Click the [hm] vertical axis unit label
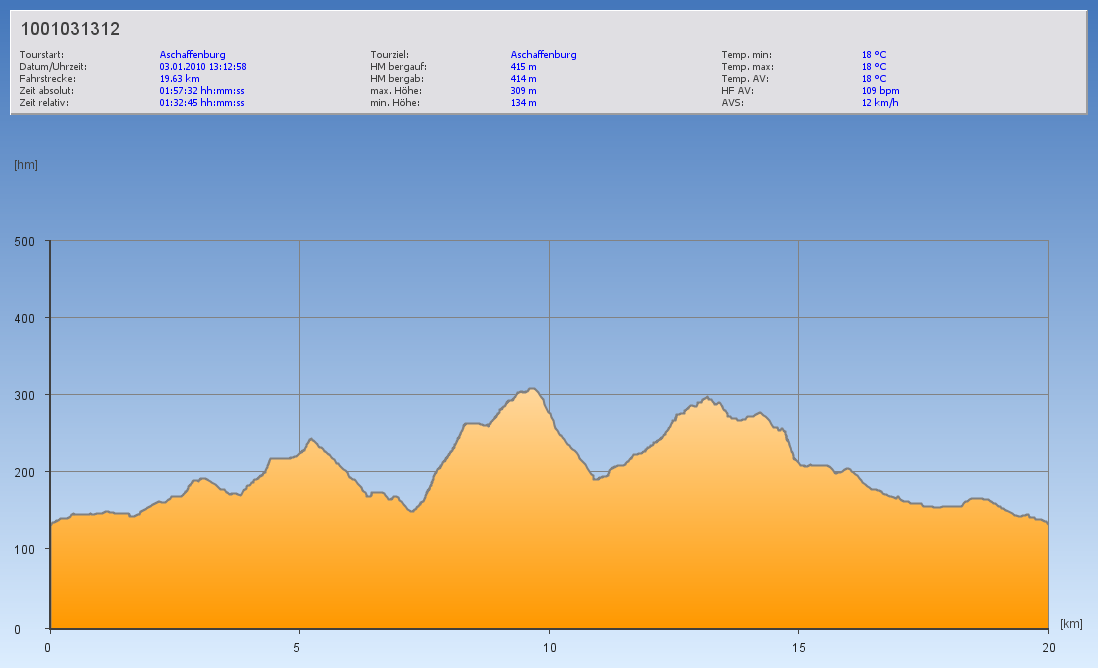 click(26, 165)
